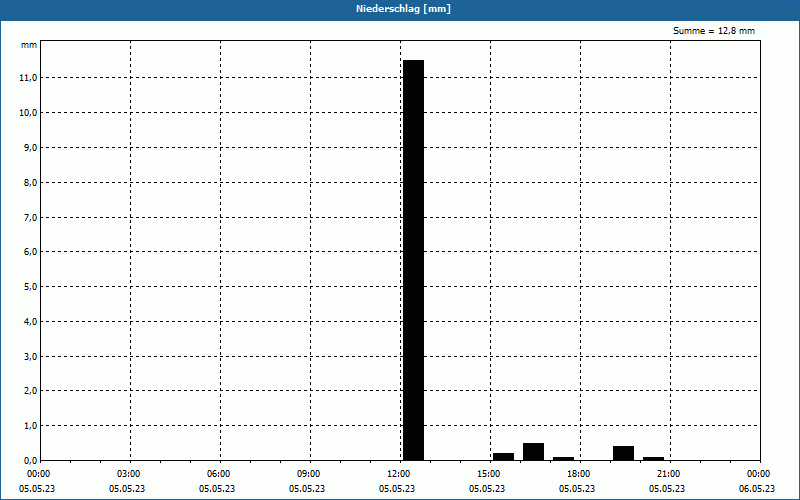Click the 00:00 label at the axis origin
800x500 pixels.
pyautogui.click(x=41, y=474)
